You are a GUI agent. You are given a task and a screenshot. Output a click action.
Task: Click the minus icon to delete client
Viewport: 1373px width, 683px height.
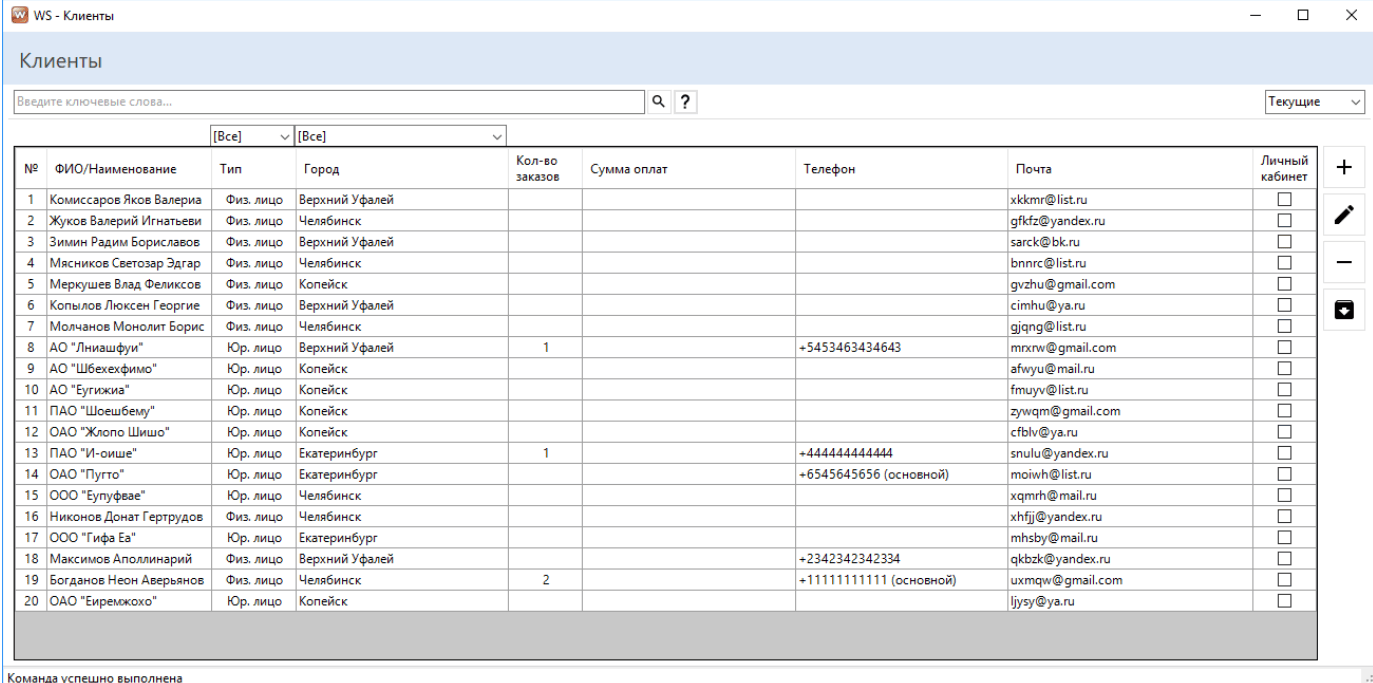click(1344, 263)
